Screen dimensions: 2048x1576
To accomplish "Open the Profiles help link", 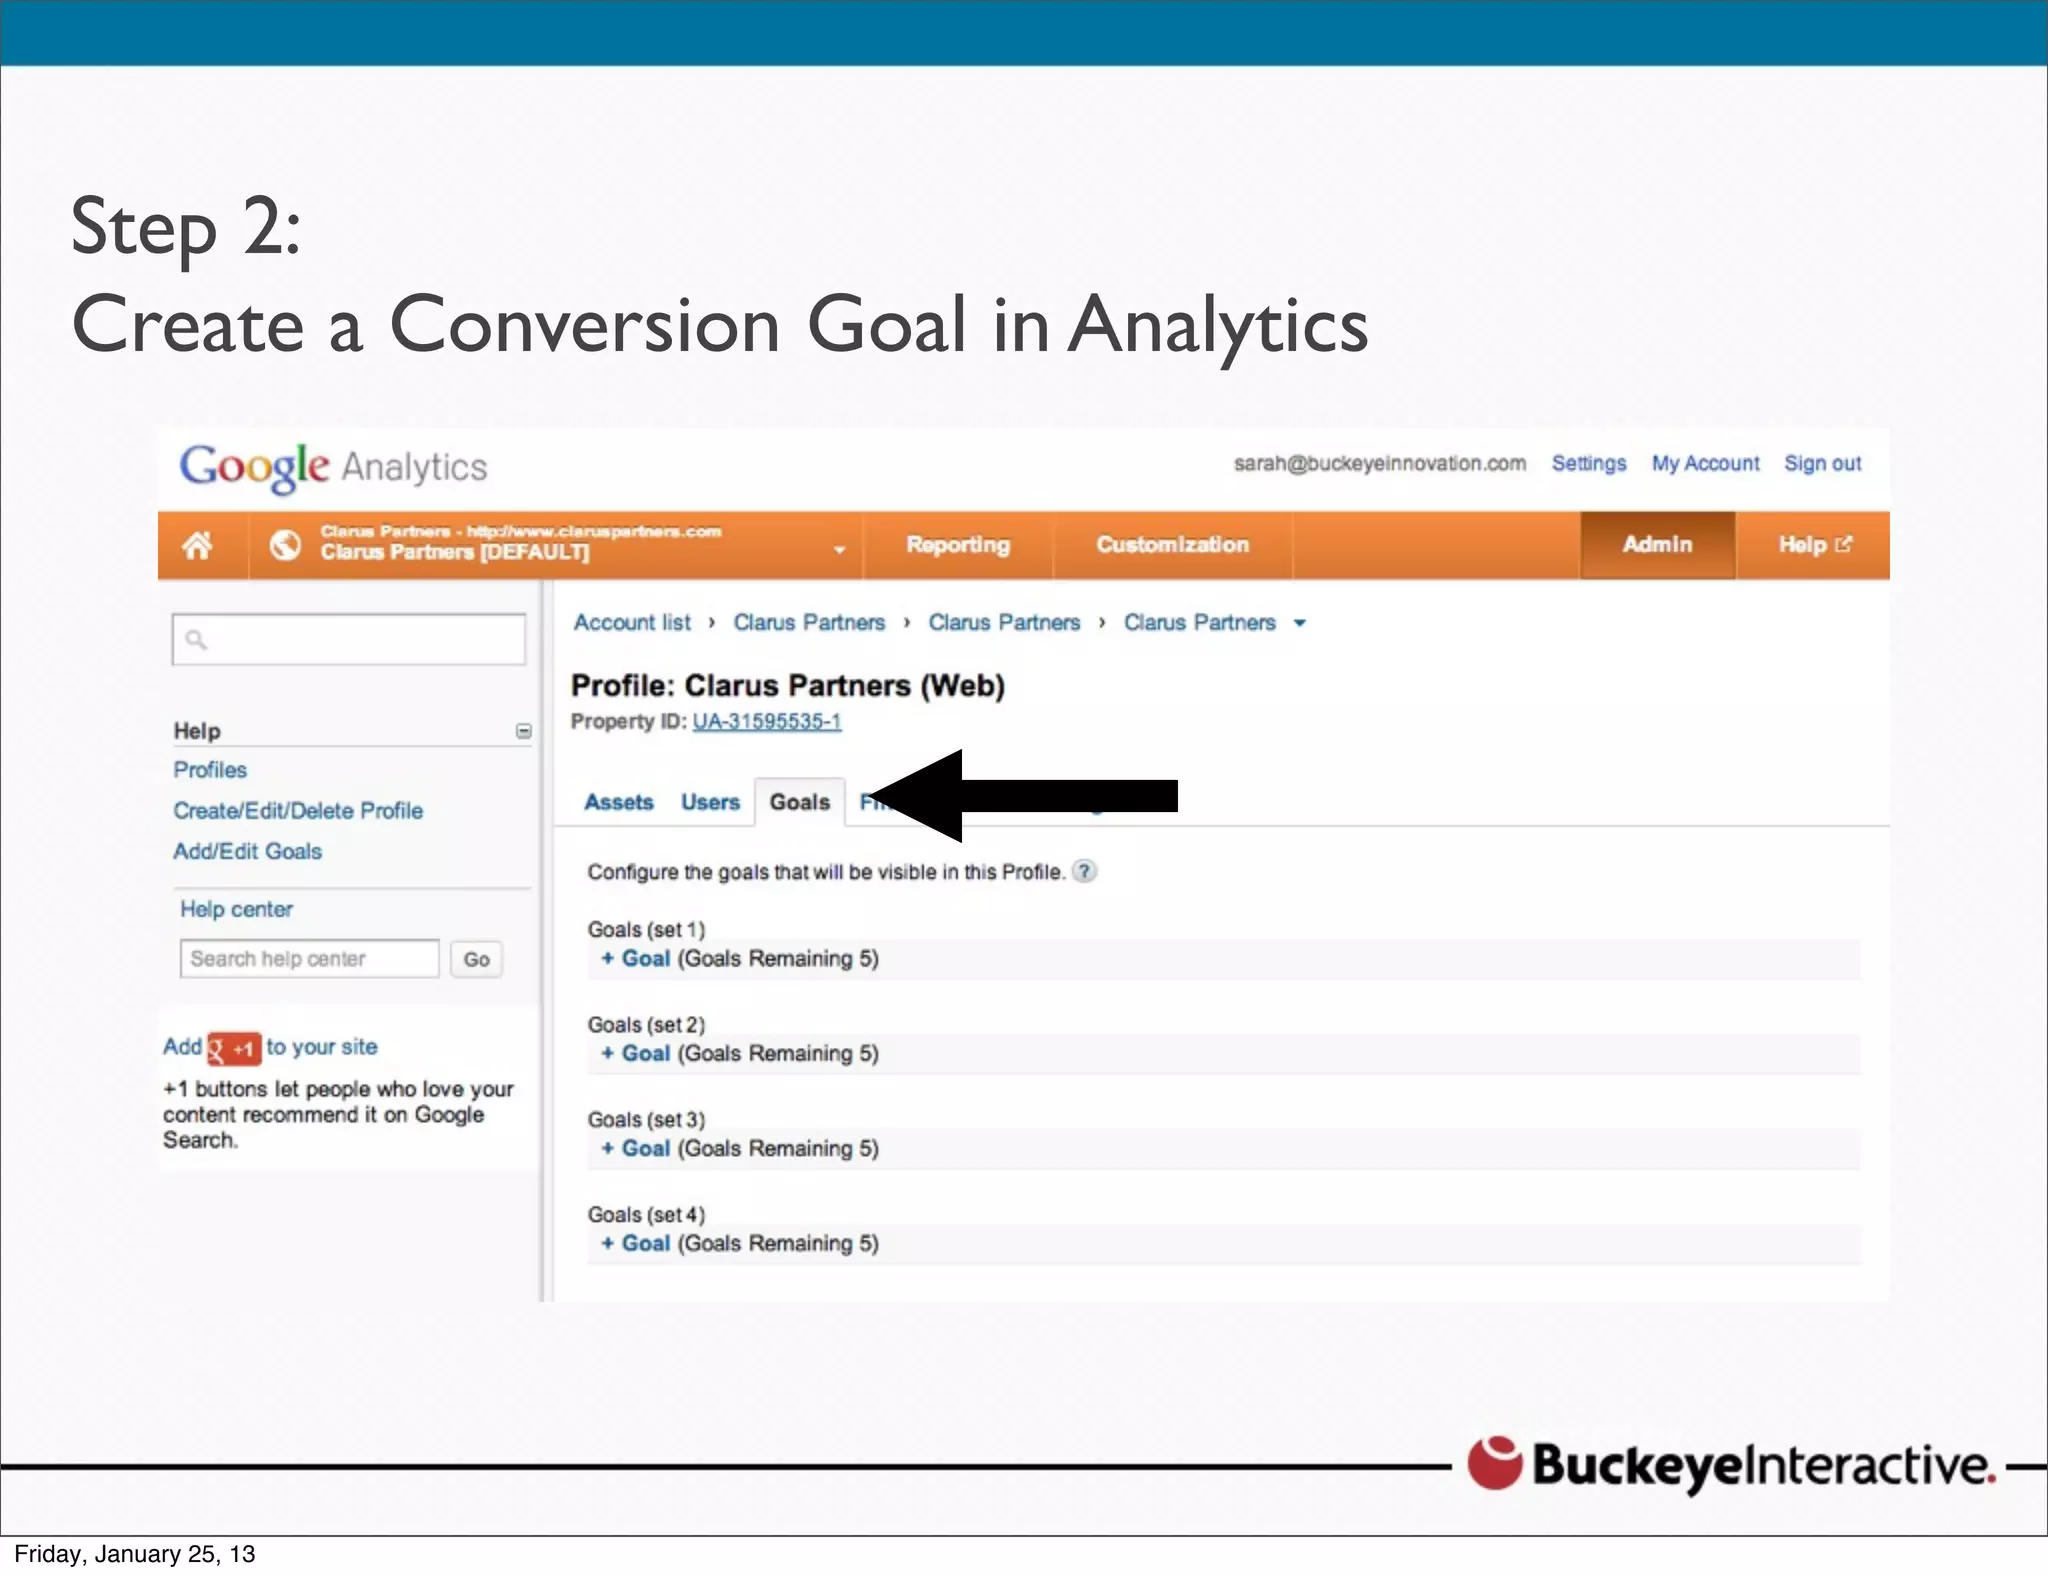I will coord(210,770).
